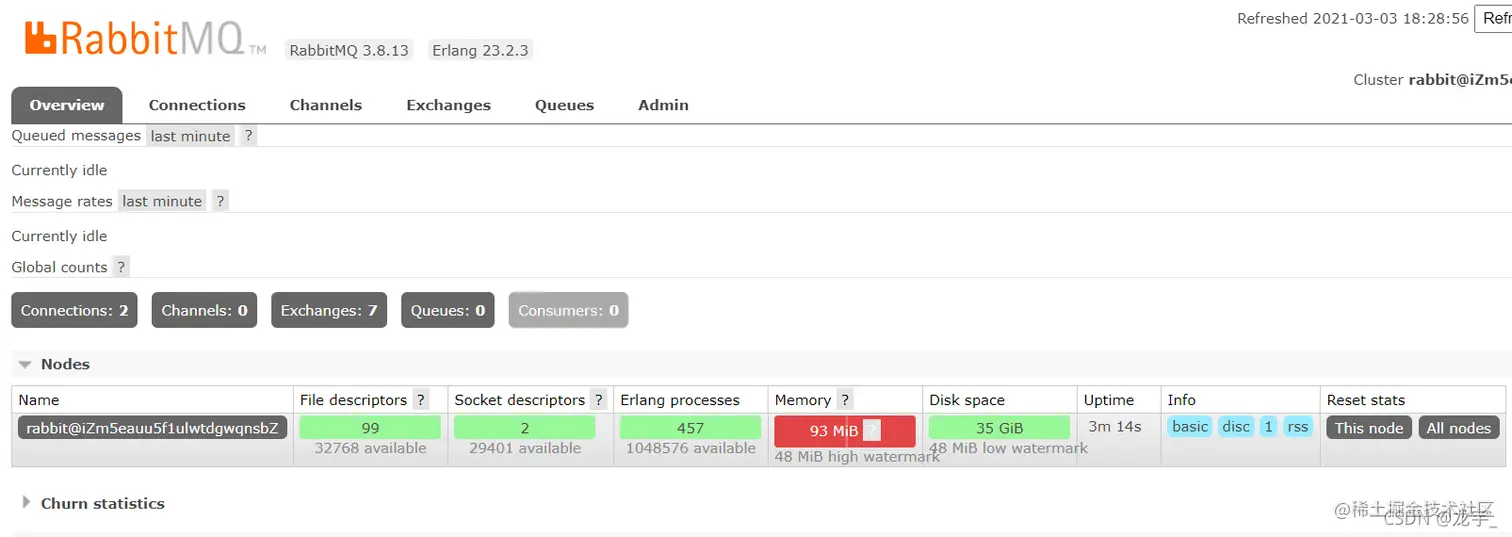Click help icon inside red memory bar
The width and height of the screenshot is (1512, 537).
pos(872,431)
